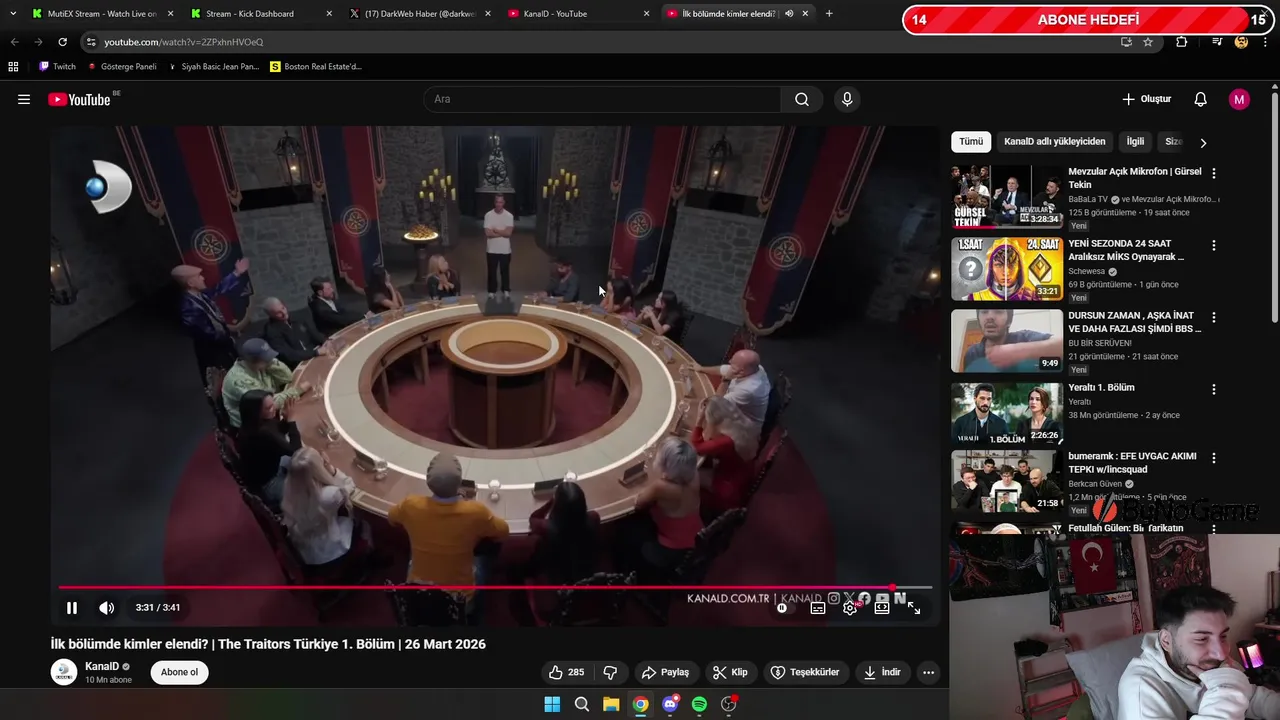Open the Gösterge Paneli bookmark
This screenshot has height=720, width=1280.
(122, 67)
